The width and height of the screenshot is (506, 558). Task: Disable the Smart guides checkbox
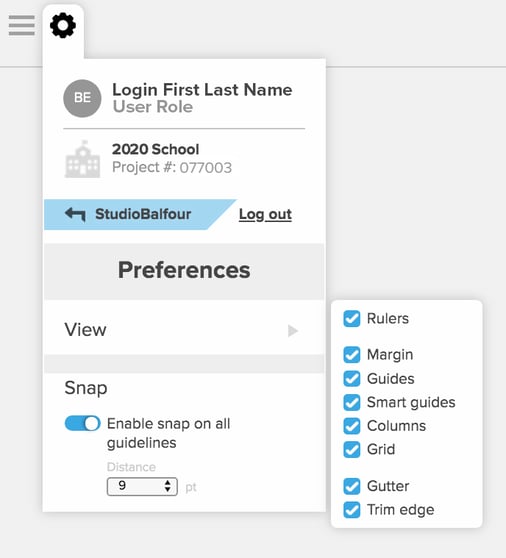[x=352, y=402]
